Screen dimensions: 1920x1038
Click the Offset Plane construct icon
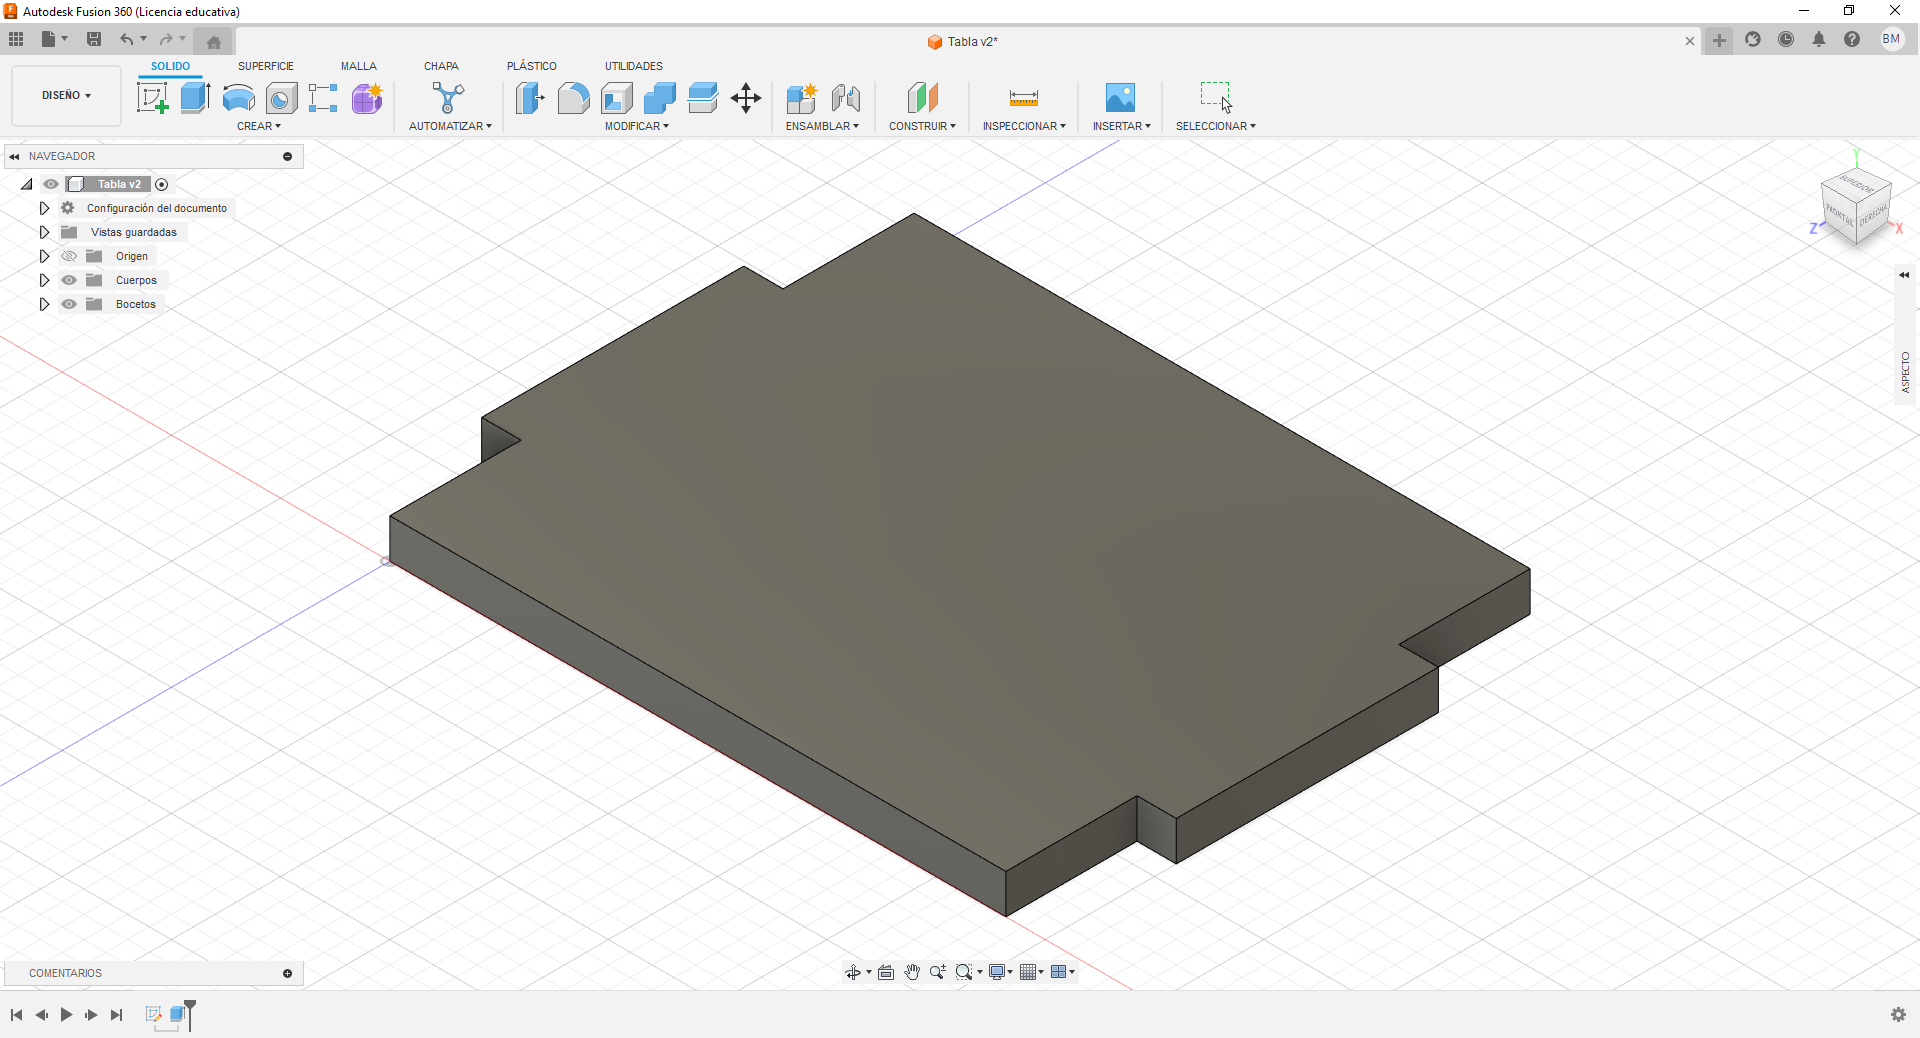click(923, 98)
